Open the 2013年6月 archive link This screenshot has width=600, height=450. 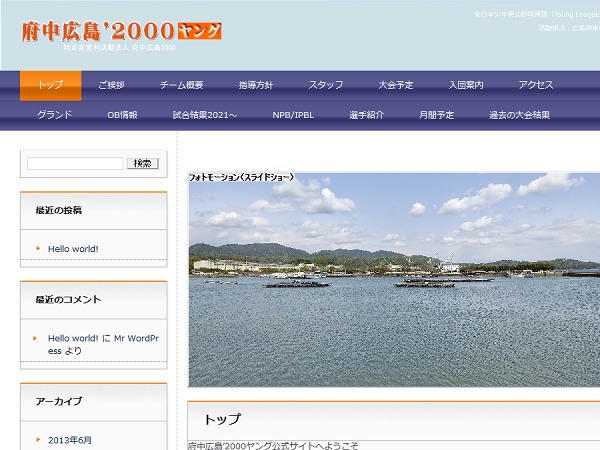70,440
